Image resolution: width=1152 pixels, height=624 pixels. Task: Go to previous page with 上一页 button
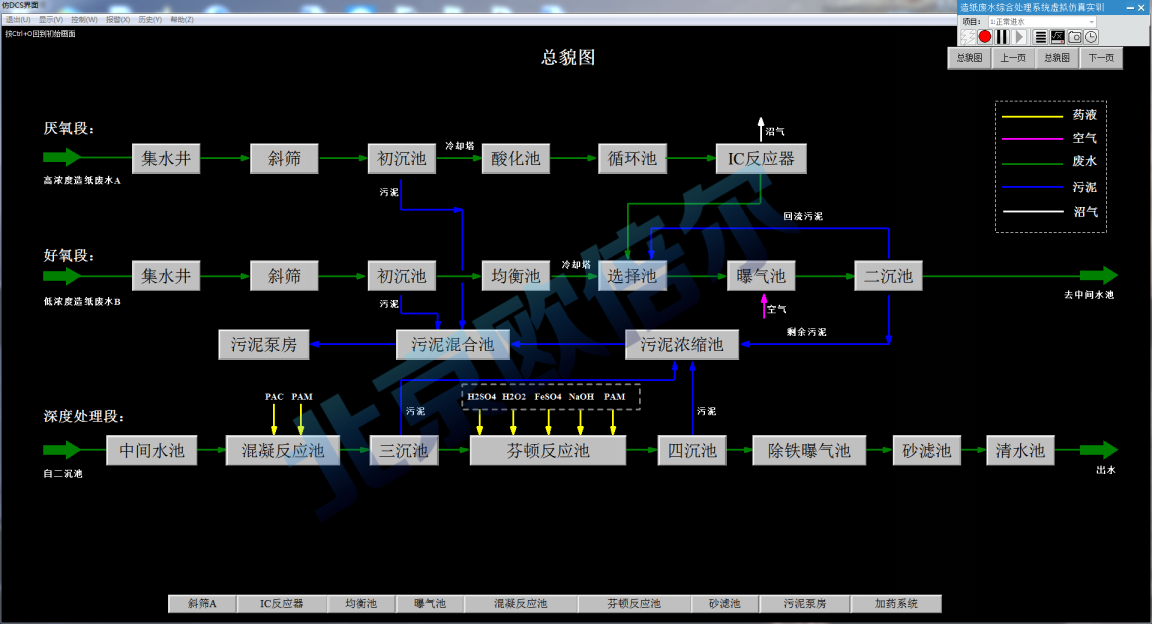click(x=1013, y=57)
